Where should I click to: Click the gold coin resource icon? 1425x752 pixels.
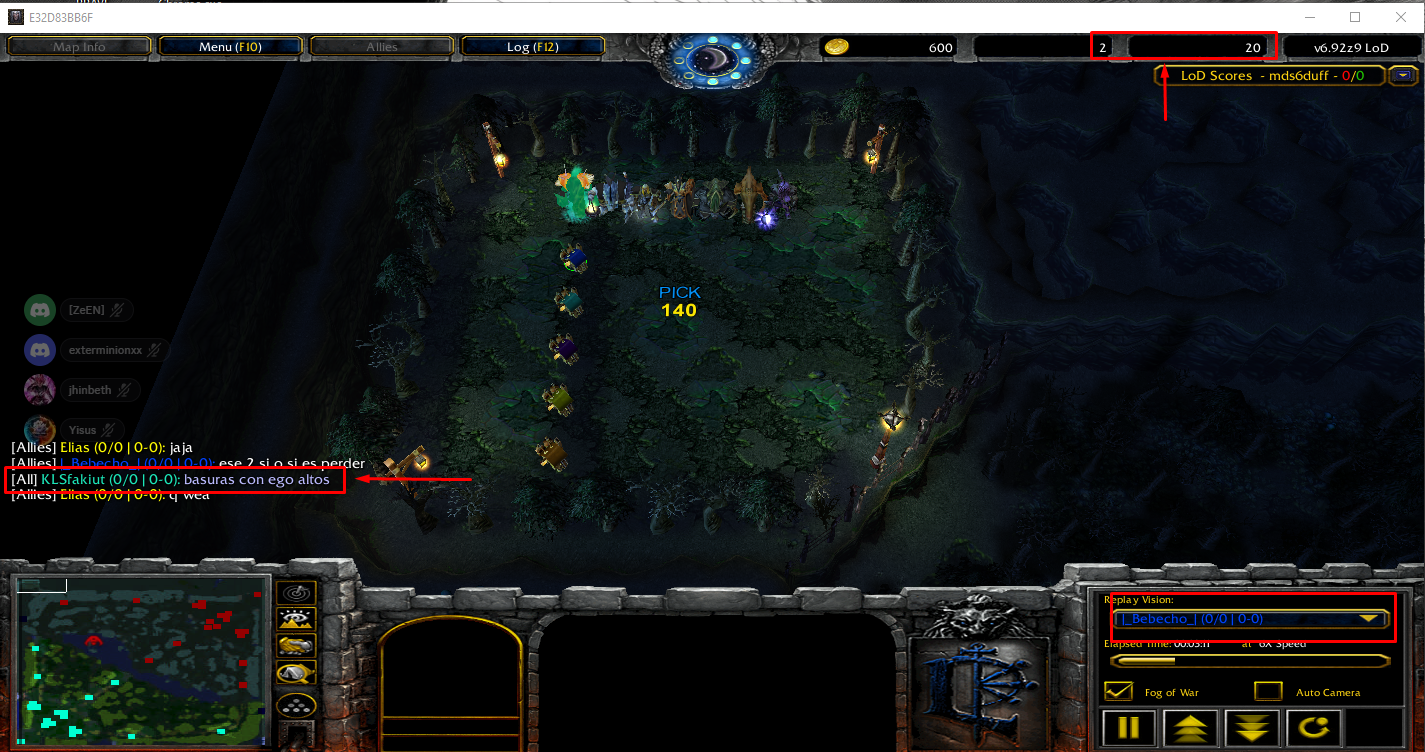click(x=837, y=46)
